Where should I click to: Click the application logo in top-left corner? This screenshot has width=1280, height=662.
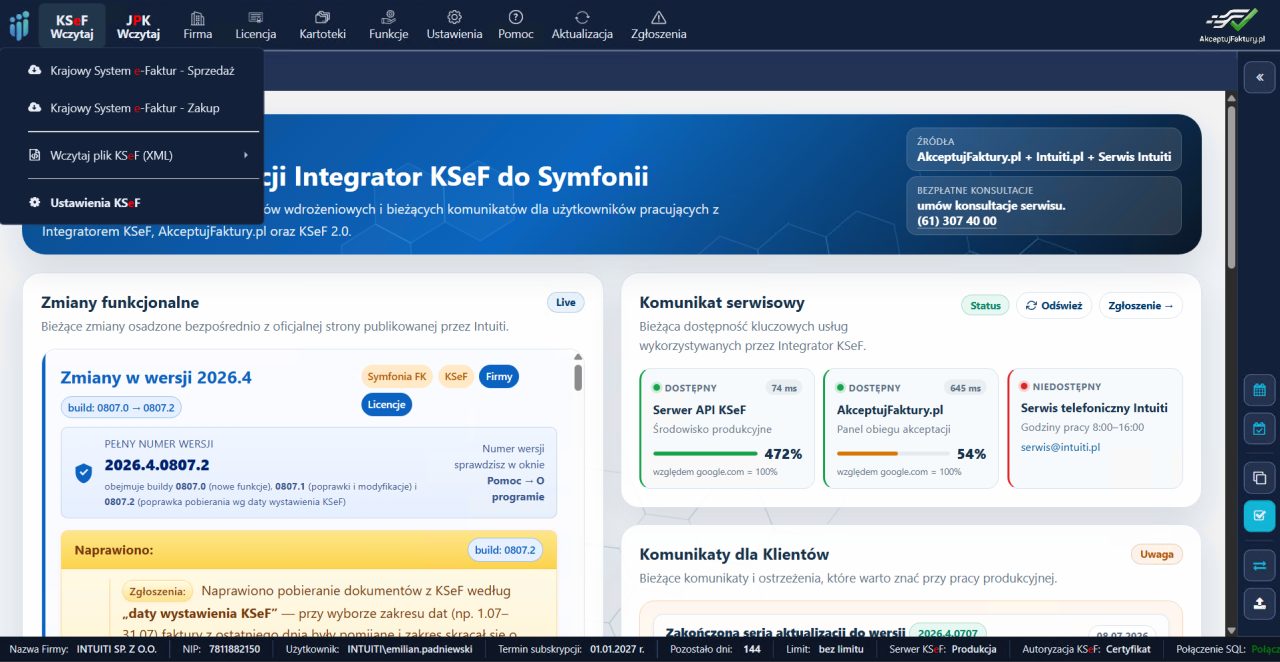coord(19,25)
